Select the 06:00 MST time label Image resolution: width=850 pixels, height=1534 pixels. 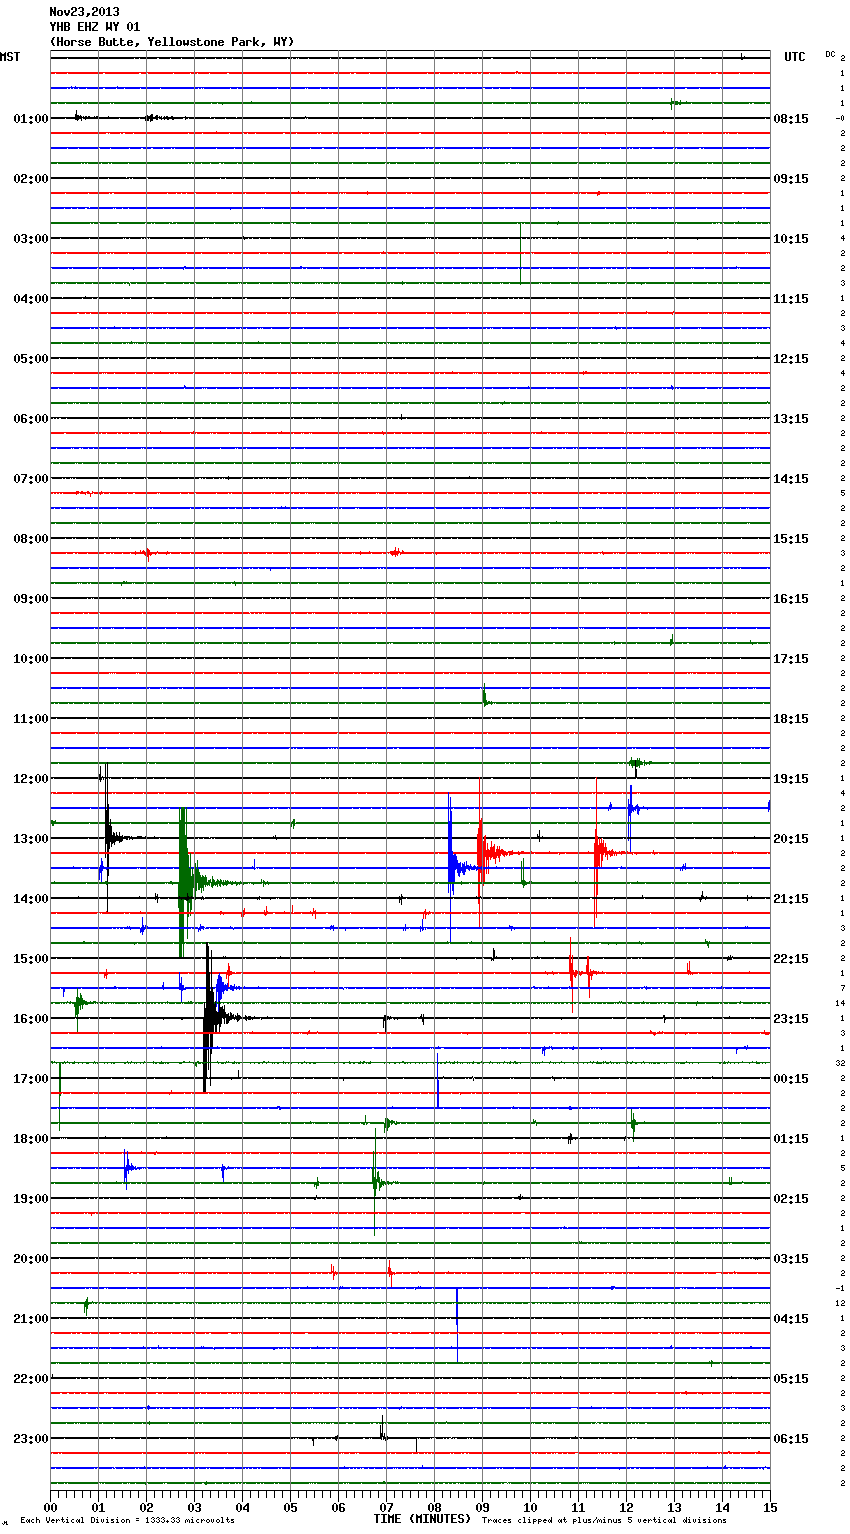point(30,419)
